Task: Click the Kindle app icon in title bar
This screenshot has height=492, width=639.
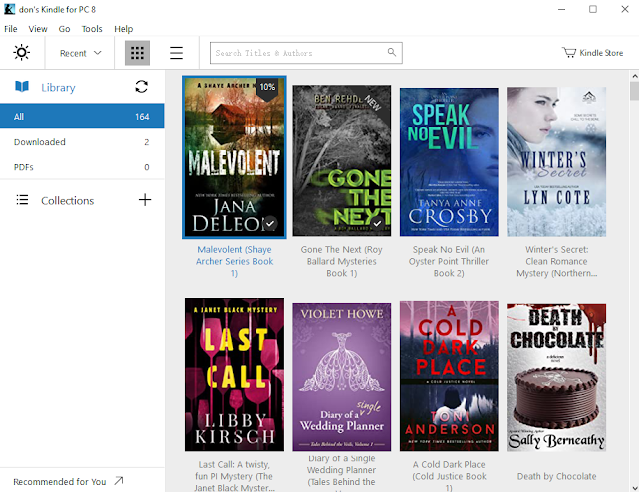Action: (x=9, y=9)
